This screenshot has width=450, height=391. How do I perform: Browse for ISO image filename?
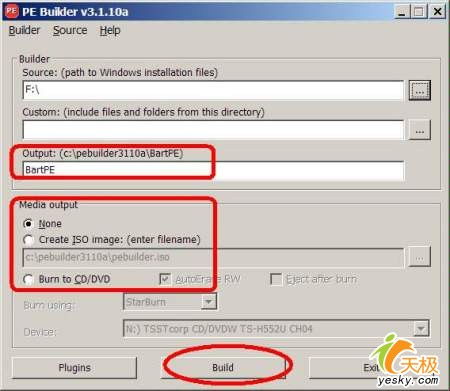[x=420, y=257]
